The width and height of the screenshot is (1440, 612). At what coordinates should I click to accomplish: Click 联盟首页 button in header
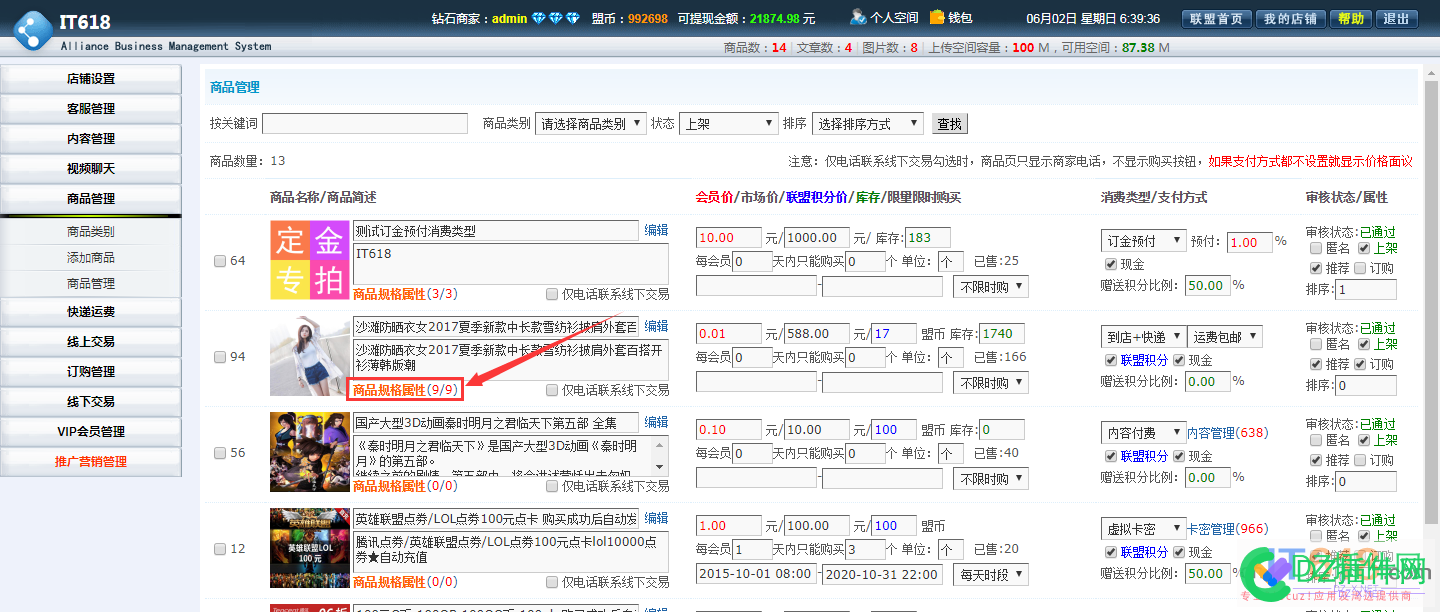(x=1217, y=19)
